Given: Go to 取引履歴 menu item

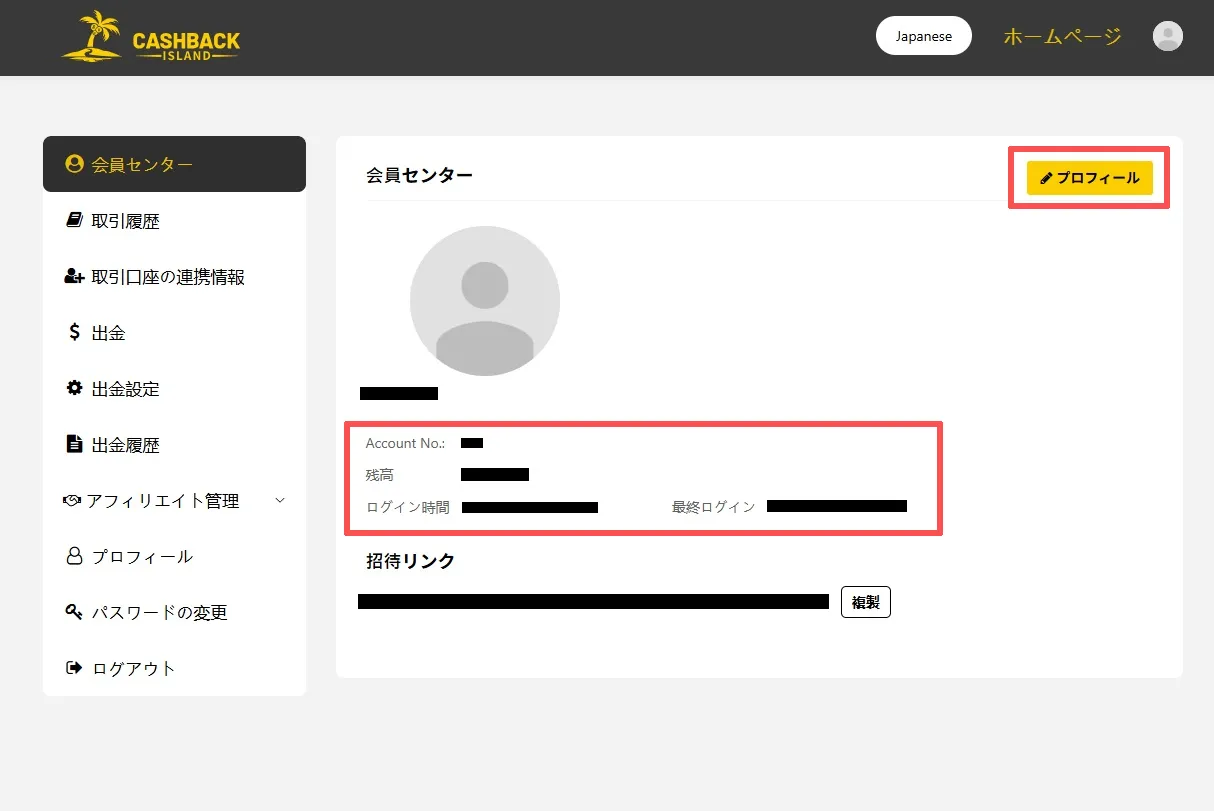Looking at the screenshot, I should point(125,221).
